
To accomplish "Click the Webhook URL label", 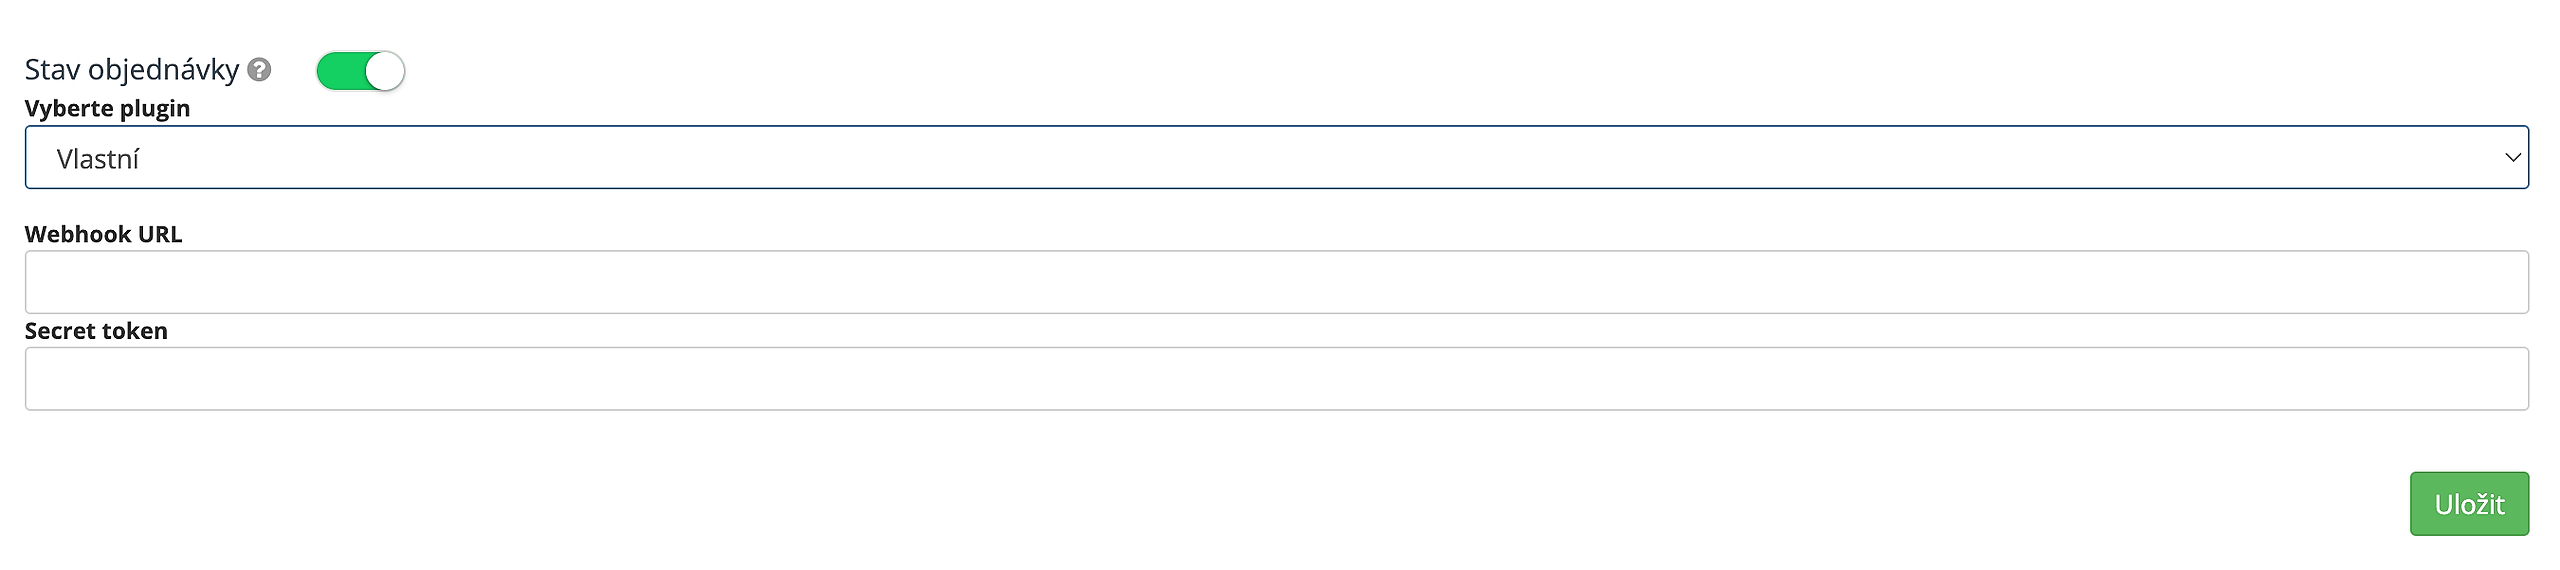I will (x=103, y=234).
